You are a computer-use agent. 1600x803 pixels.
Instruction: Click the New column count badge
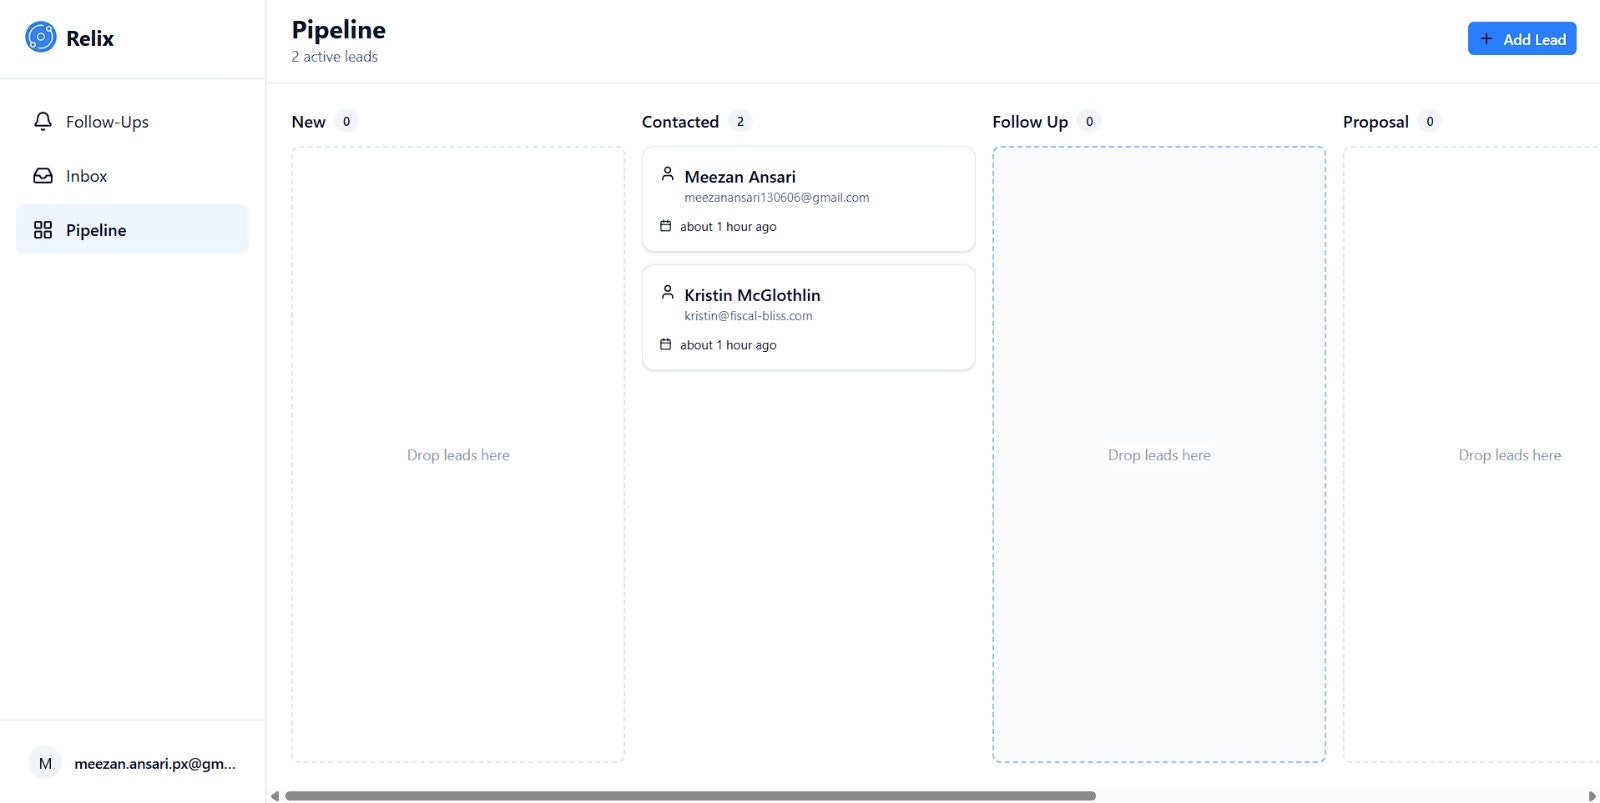346,121
